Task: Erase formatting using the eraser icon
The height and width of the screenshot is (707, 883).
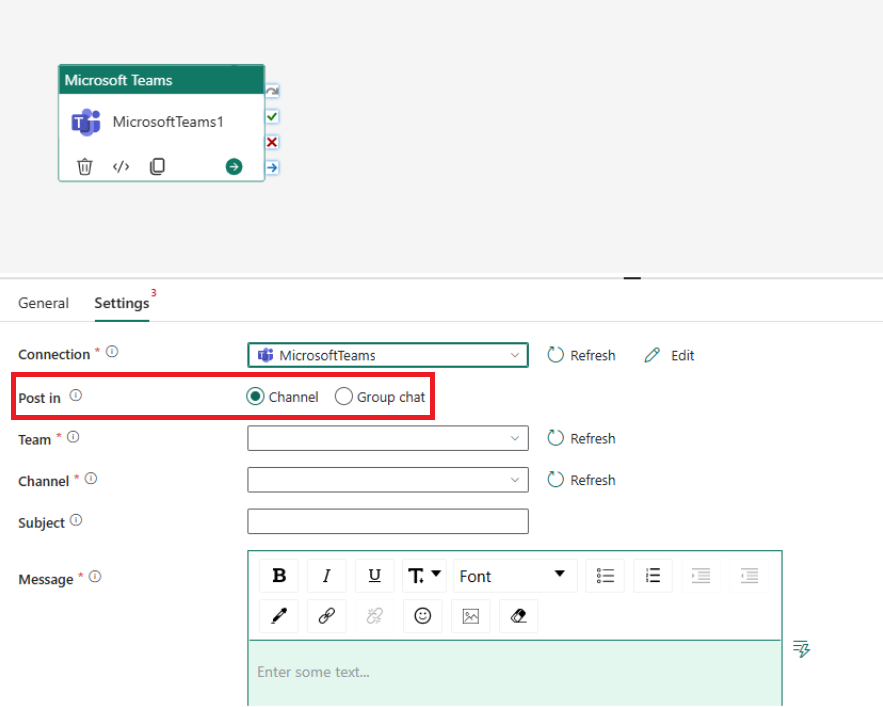Action: tap(518, 616)
